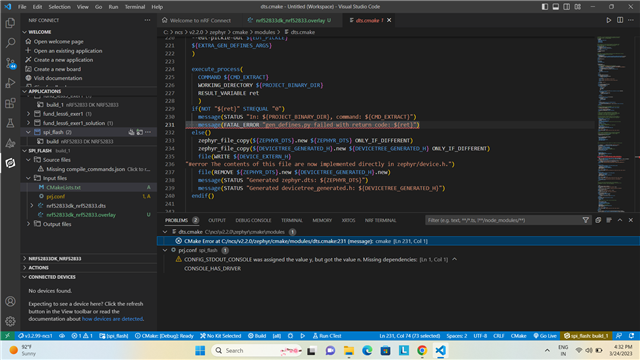This screenshot has height=360, width=640.
Task: Close the dts.cmake editor tab
Action: [x=389, y=20]
